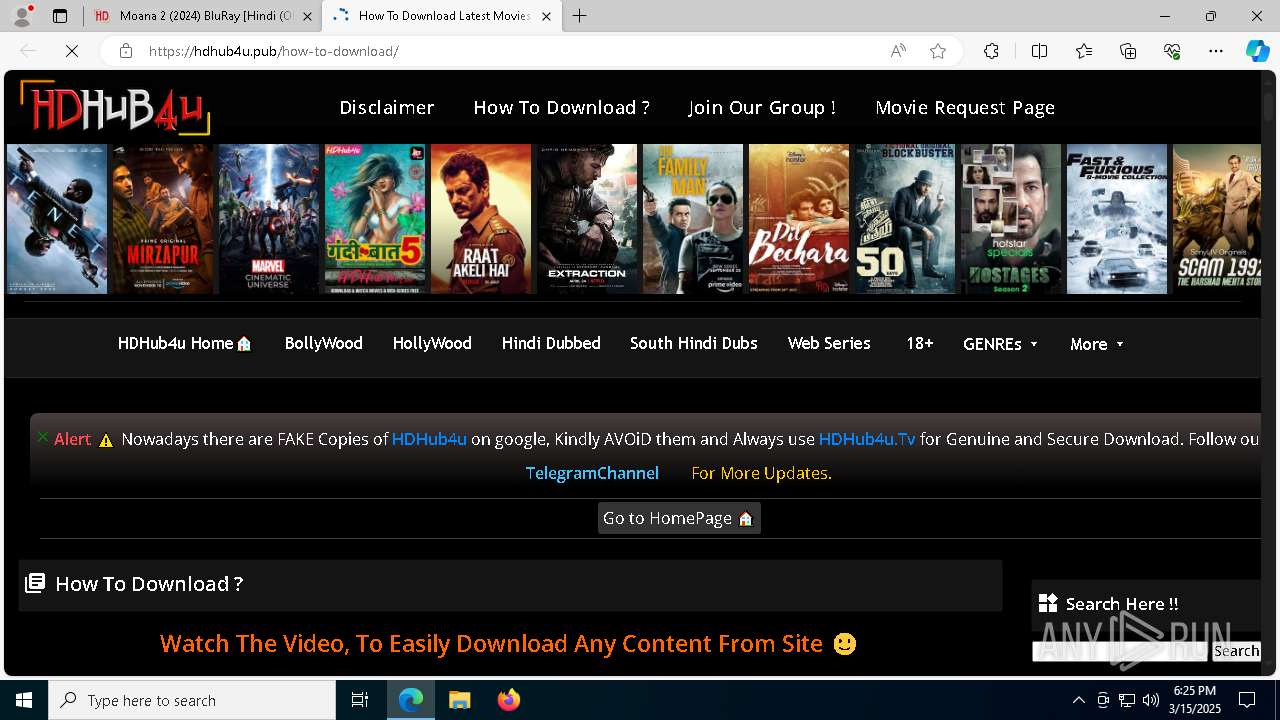This screenshot has width=1280, height=720.
Task: Open the Mirzapur poster thumbnail
Action: click(163, 219)
